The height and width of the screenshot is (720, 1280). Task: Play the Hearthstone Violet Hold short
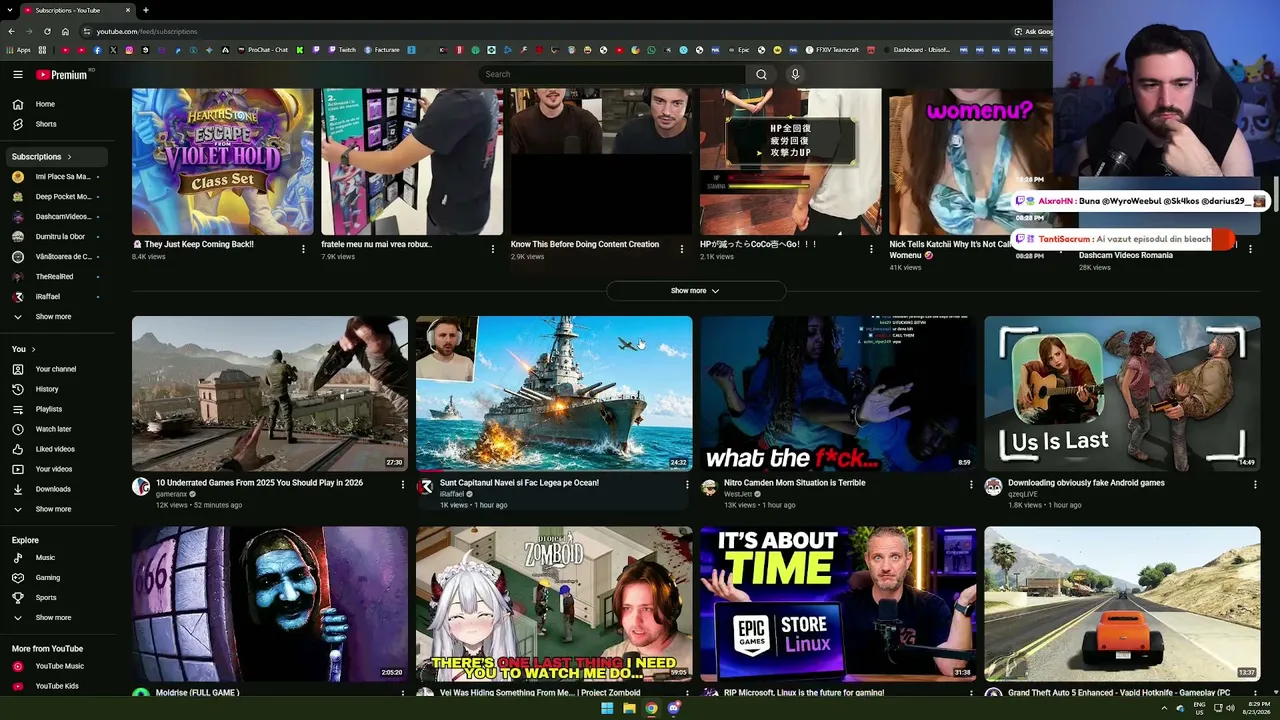point(222,161)
